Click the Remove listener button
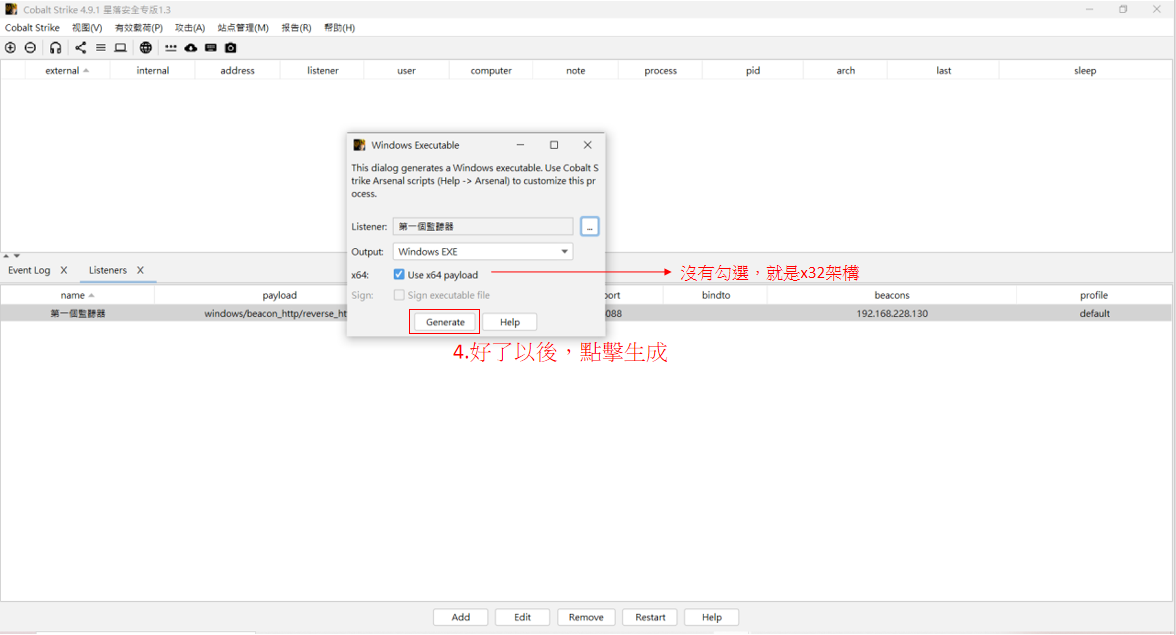 point(586,617)
